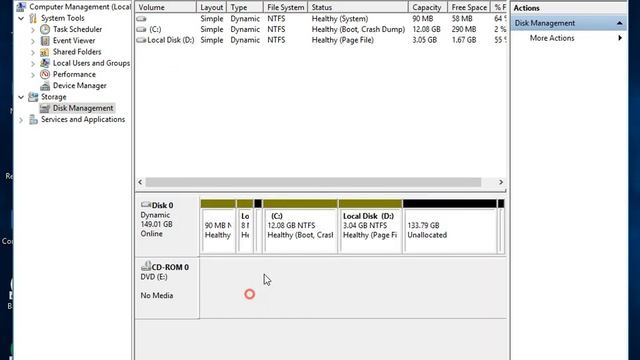Expand the Shared Folders node
640x360 pixels.
[33, 52]
